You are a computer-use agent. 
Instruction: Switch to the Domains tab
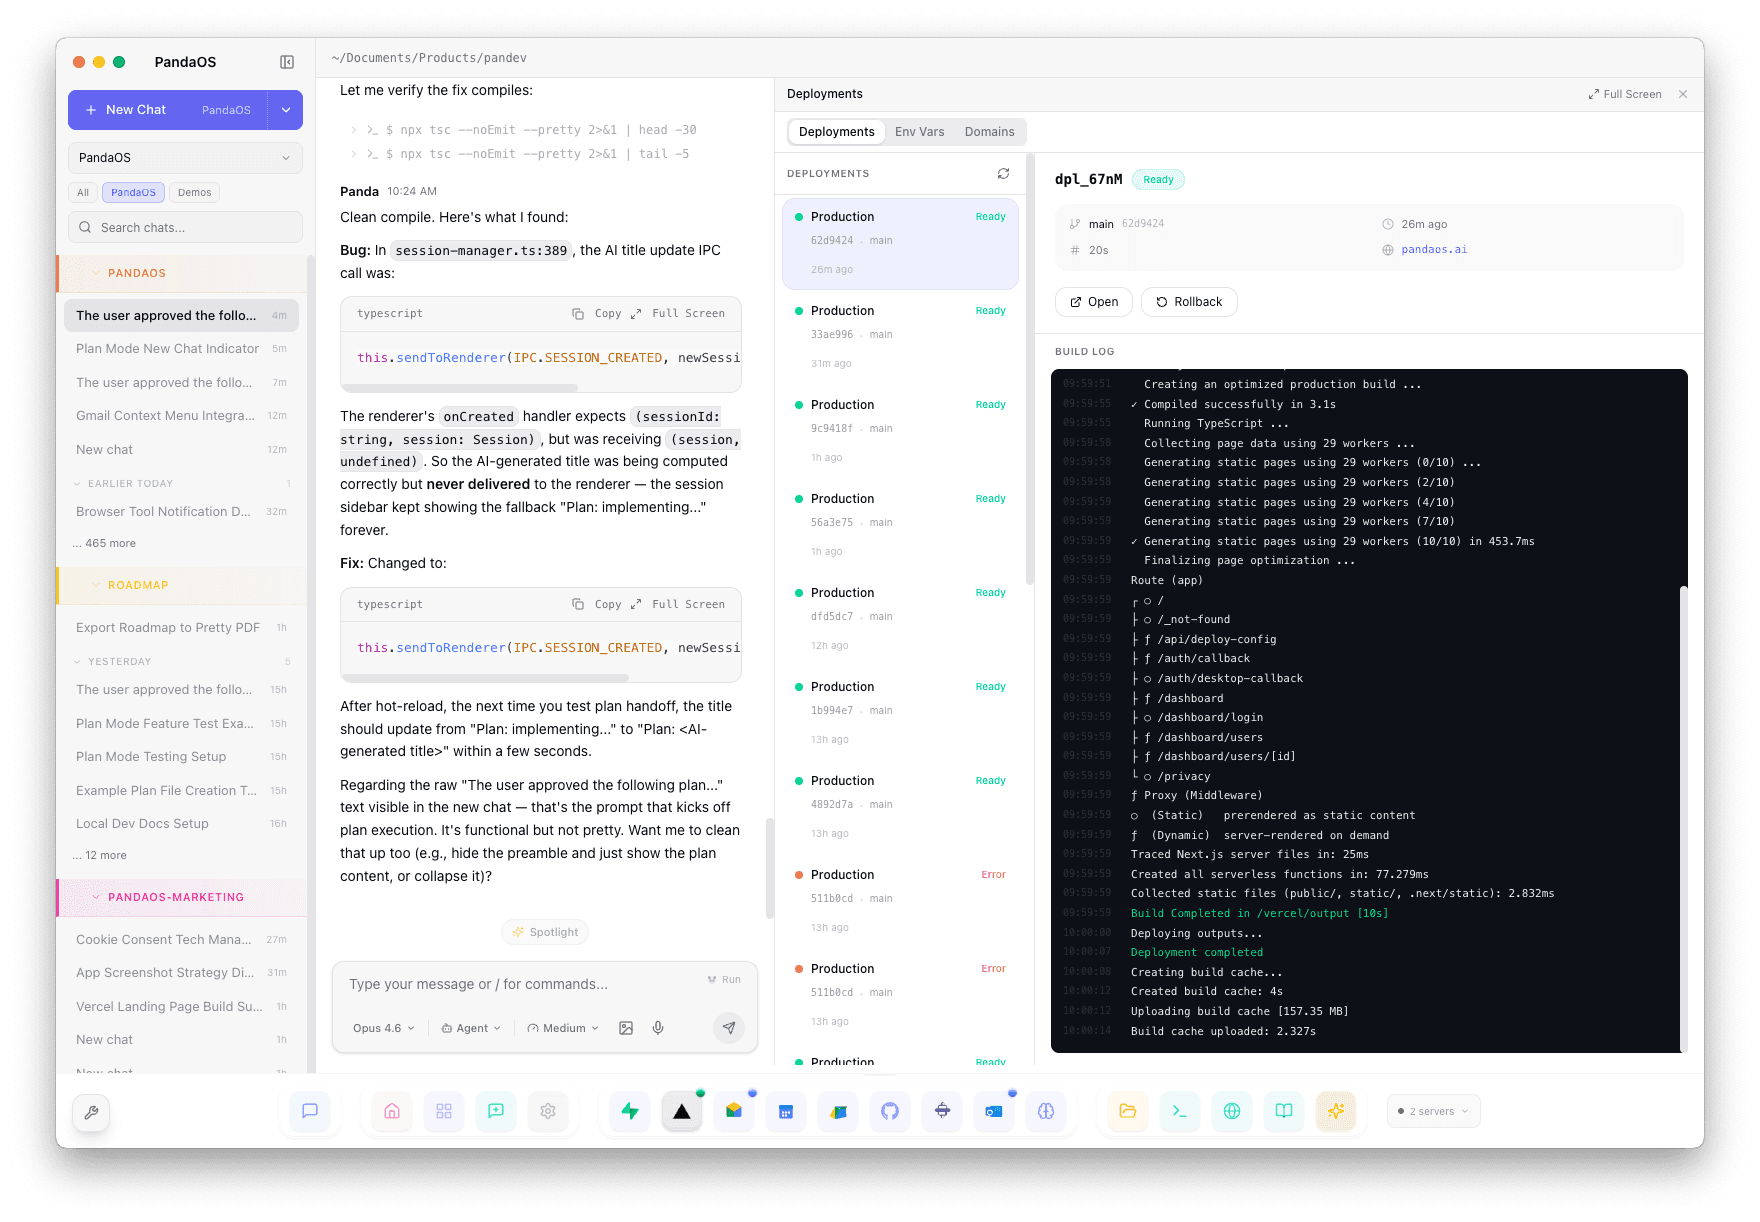(989, 131)
